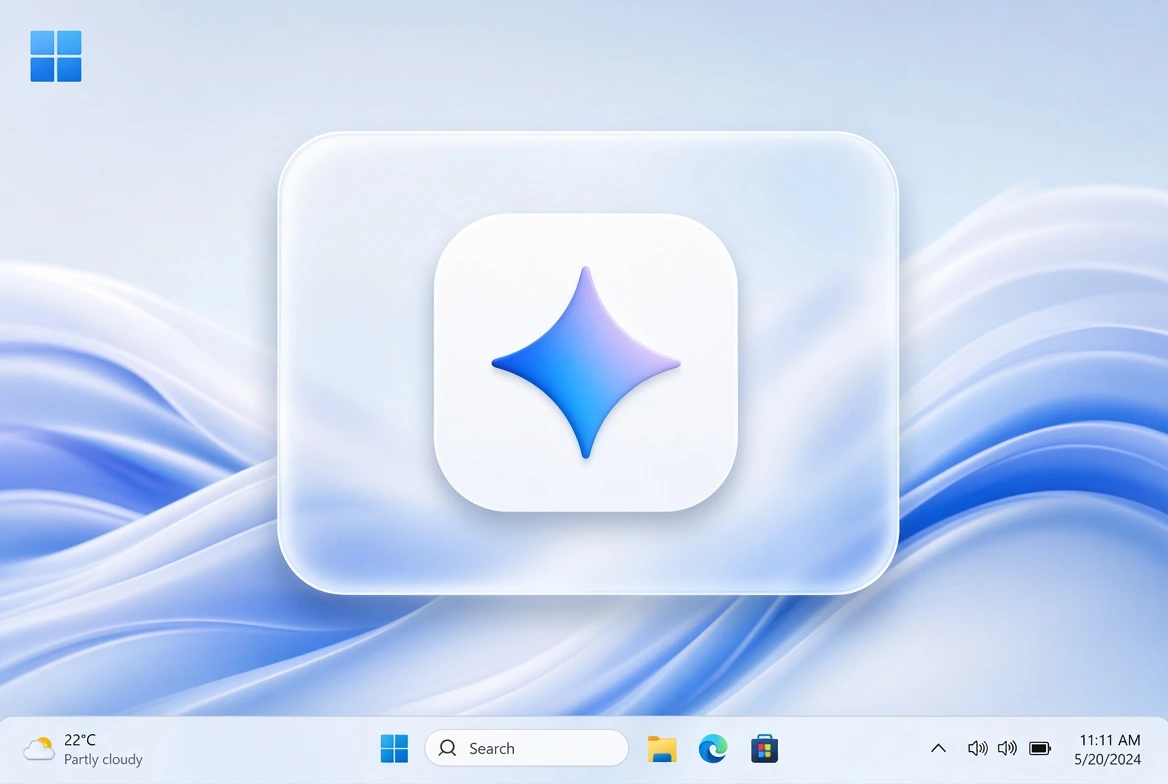Open Microsoft Edge from the taskbar
This screenshot has height=784, width=1168.
[713, 748]
